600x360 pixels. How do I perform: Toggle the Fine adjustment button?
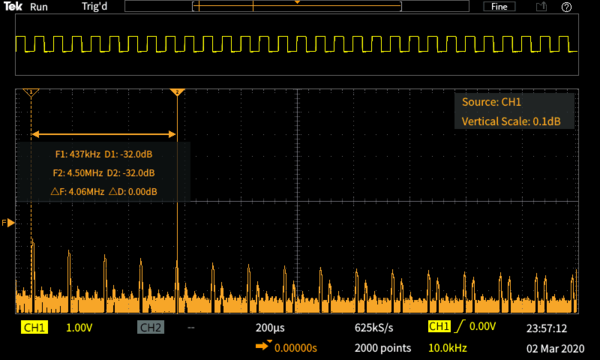pos(499,7)
